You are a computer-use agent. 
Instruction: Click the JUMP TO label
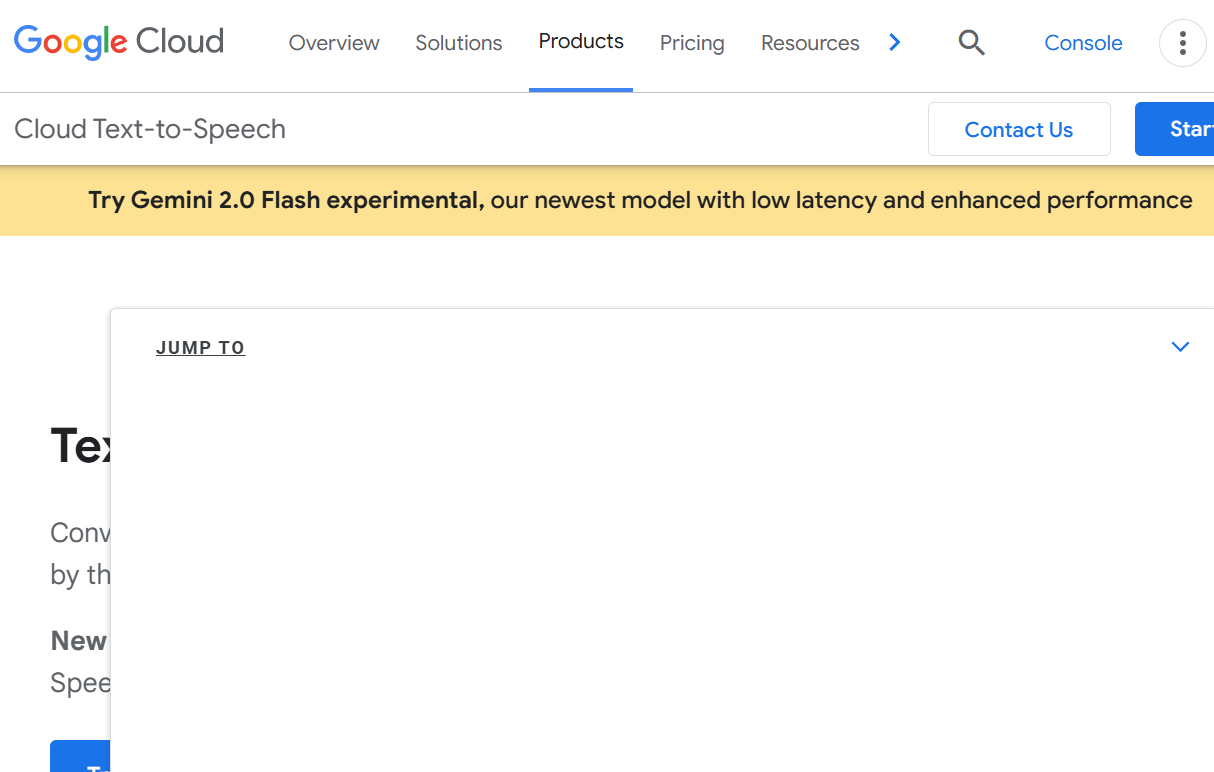coord(200,348)
